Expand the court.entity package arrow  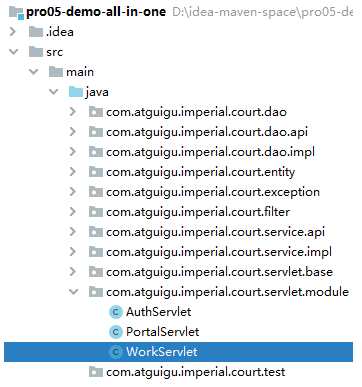(x=73, y=172)
